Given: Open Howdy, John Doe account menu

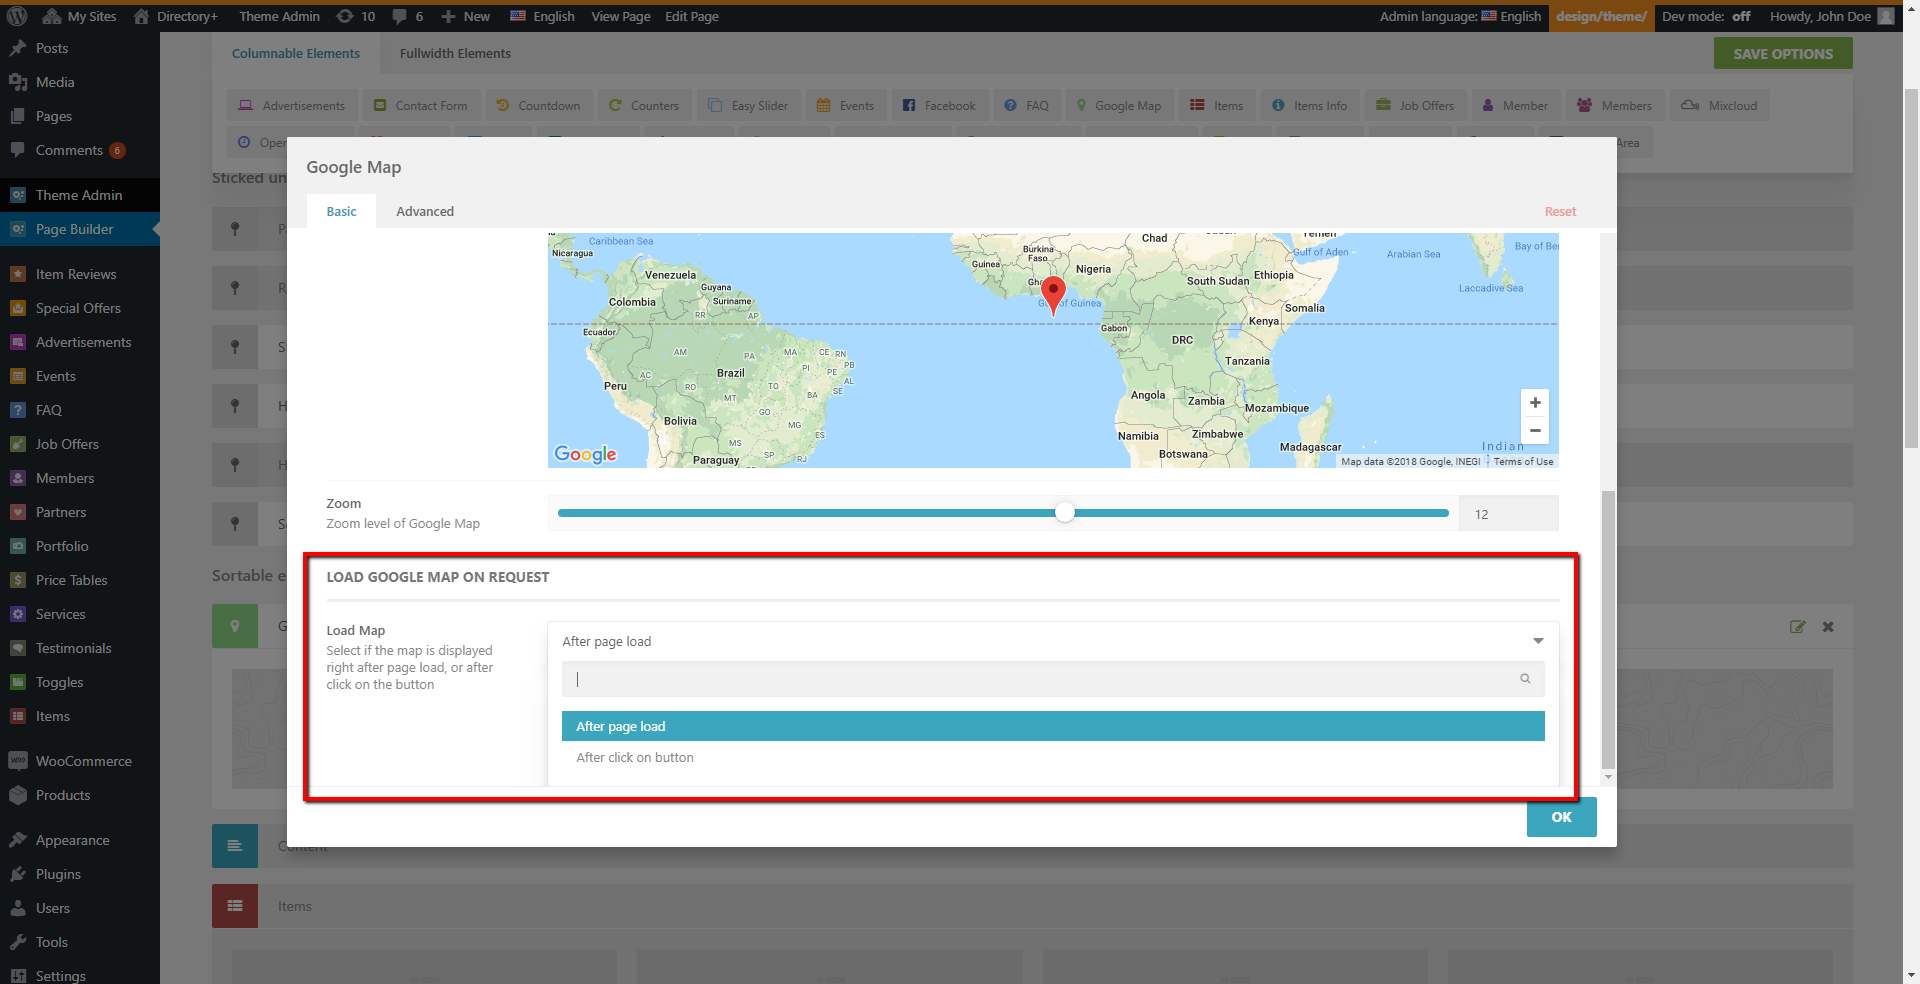Looking at the screenshot, I should tap(1832, 16).
